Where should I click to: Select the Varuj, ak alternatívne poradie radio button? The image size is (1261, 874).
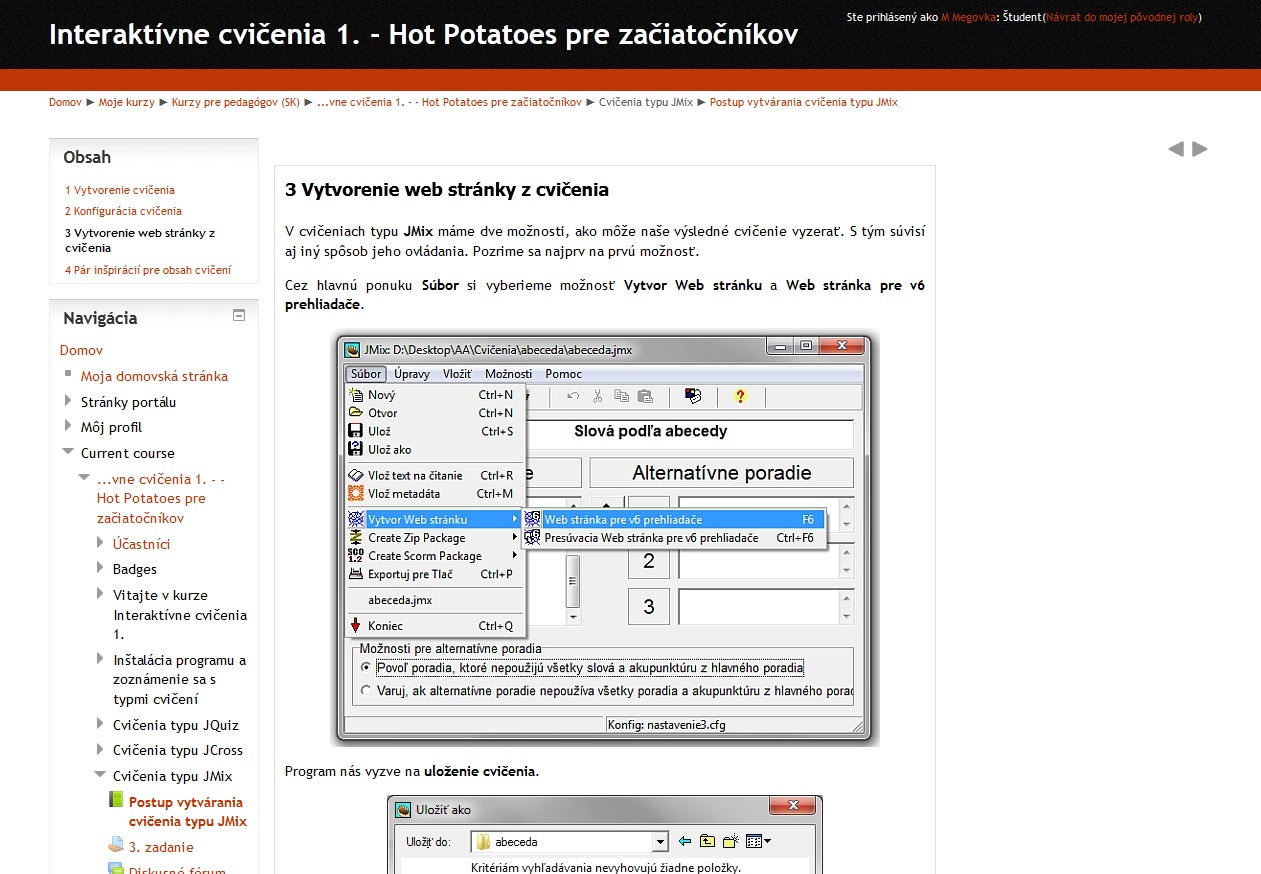(x=365, y=690)
